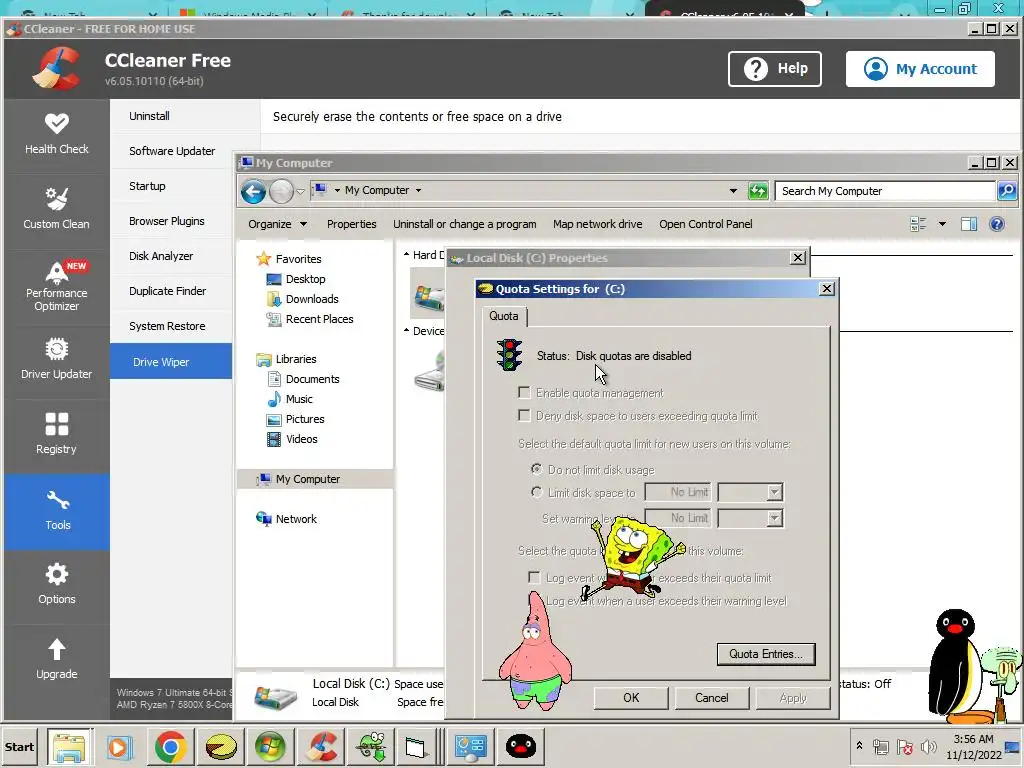Viewport: 1024px width, 768px height.
Task: Open My Account
Action: [920, 69]
